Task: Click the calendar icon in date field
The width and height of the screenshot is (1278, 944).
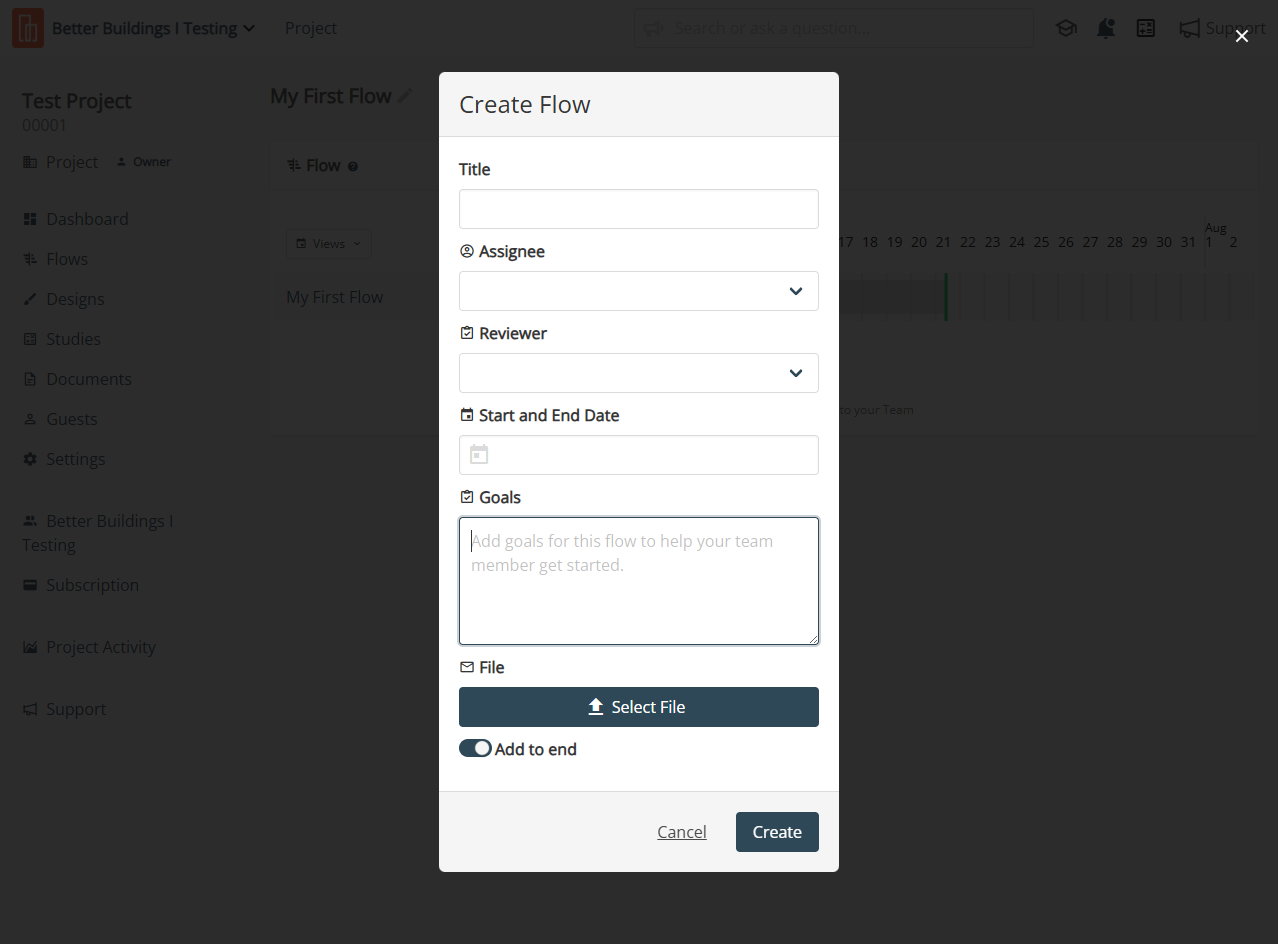Action: [479, 455]
